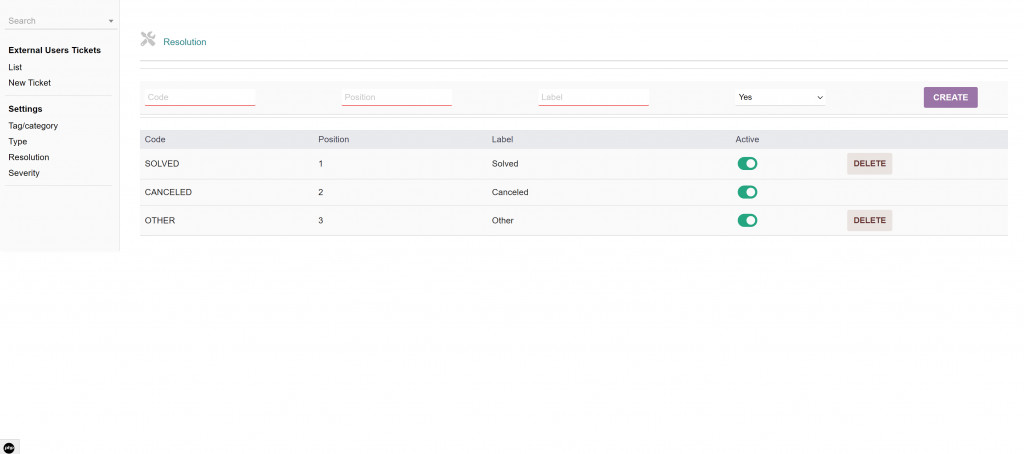Open New Ticket in the sidebar
This screenshot has width=1024, height=454.
pos(29,83)
